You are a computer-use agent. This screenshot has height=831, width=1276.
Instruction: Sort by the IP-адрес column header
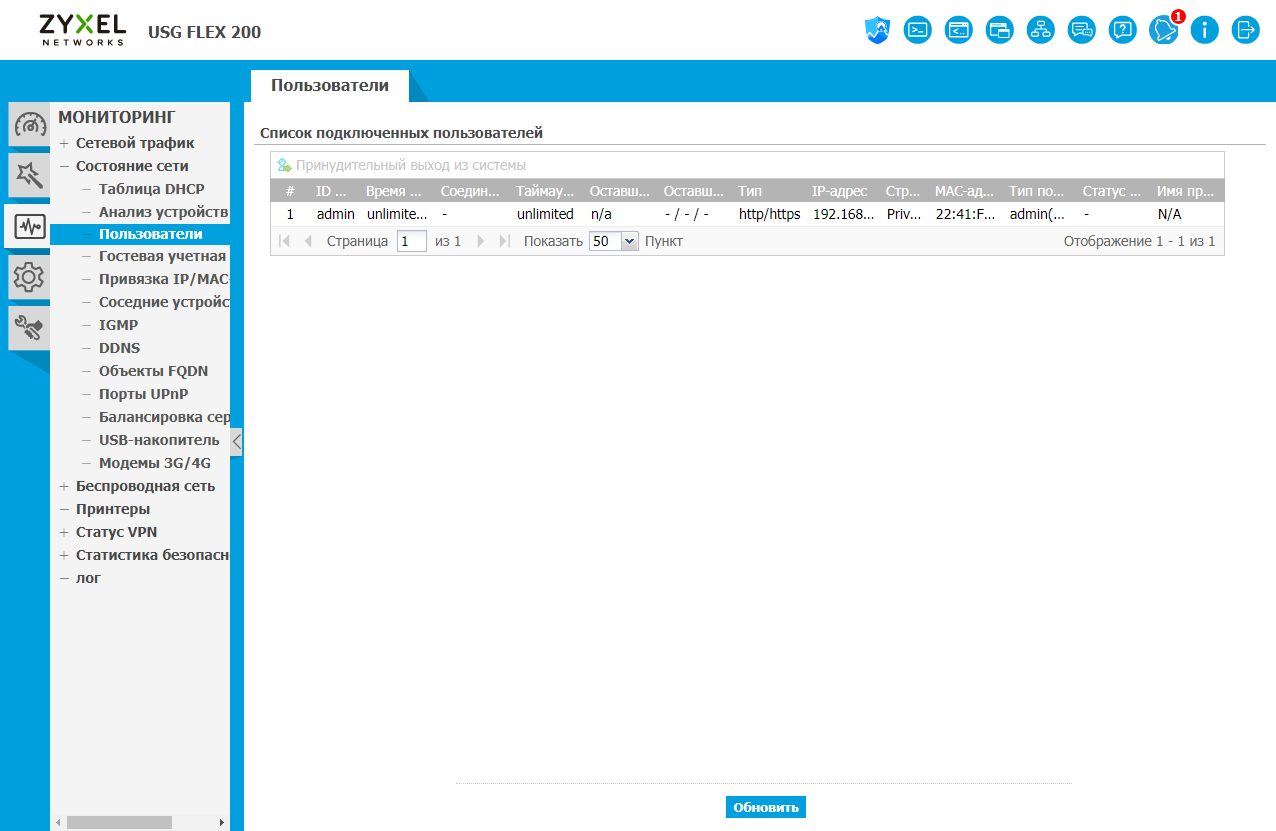click(840, 191)
